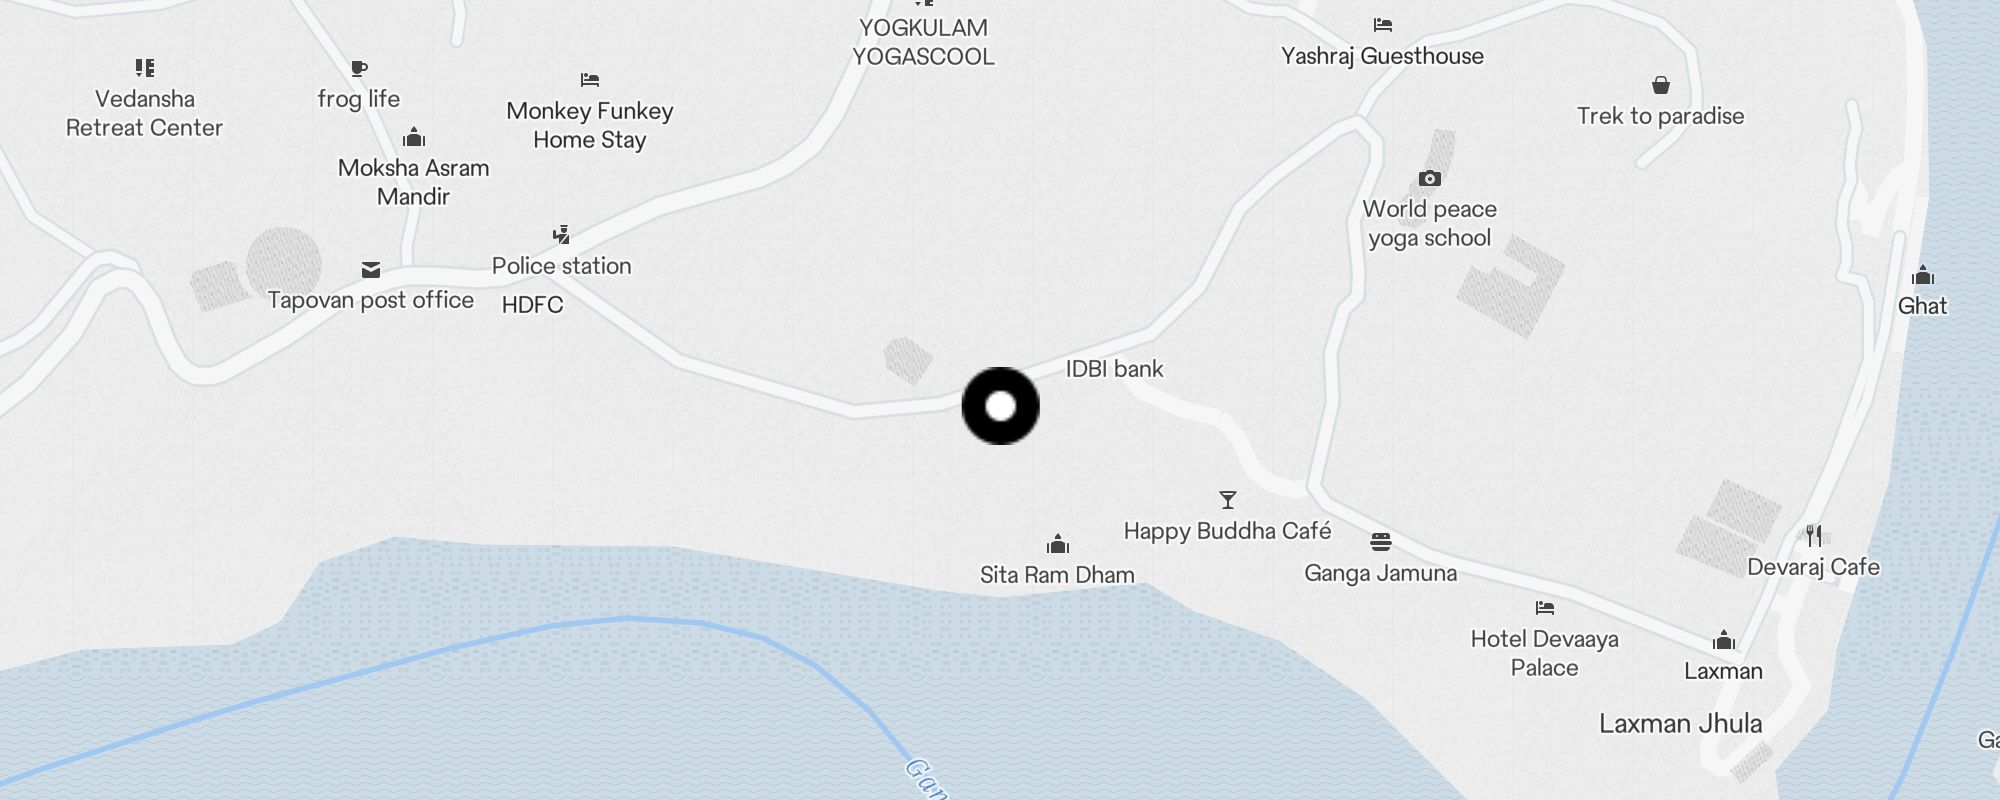Screen dimensions: 2000x800
Task: Open the Vedansha Retreat Center icon
Action: [145, 68]
